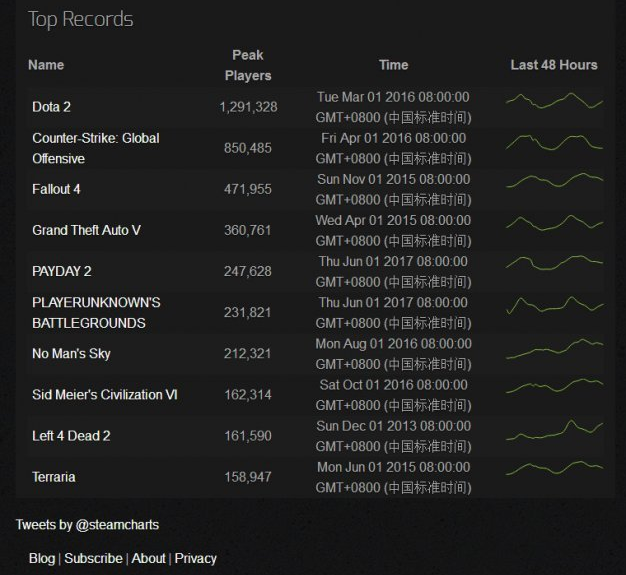The height and width of the screenshot is (575, 626).
Task: Select peak value 360,761
Action: [248, 230]
